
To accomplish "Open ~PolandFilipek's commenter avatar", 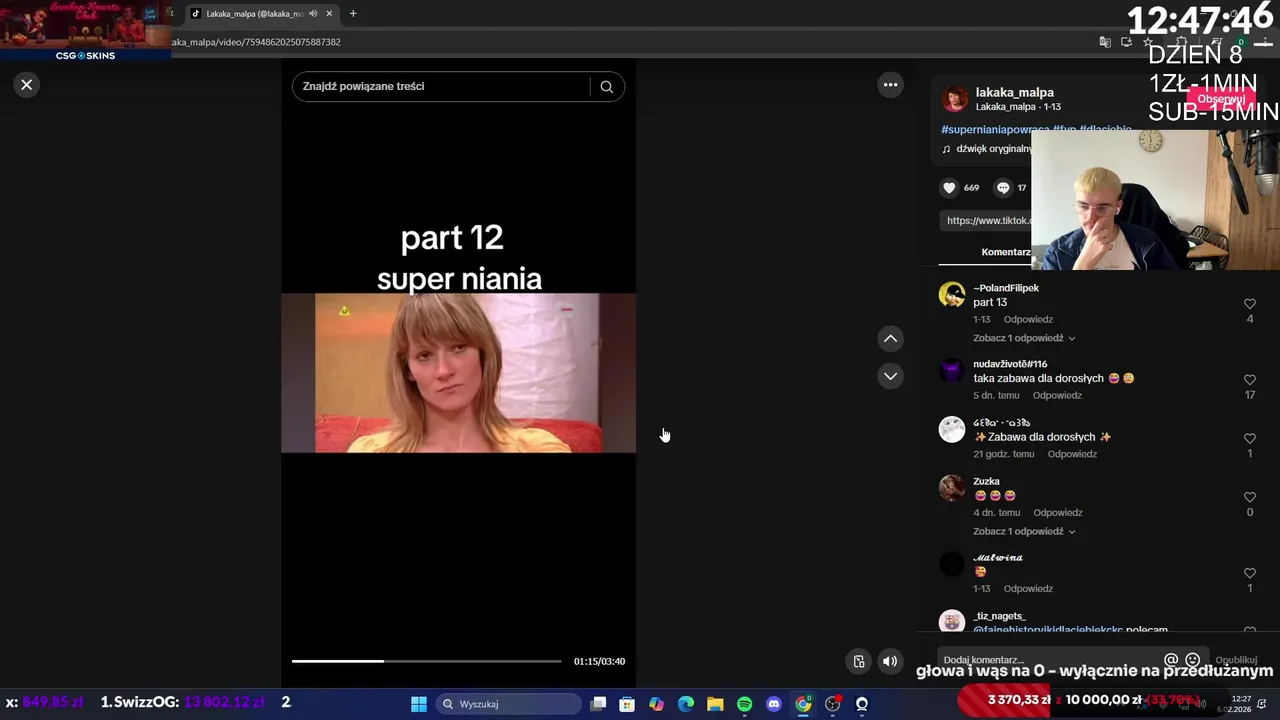I will (952, 295).
